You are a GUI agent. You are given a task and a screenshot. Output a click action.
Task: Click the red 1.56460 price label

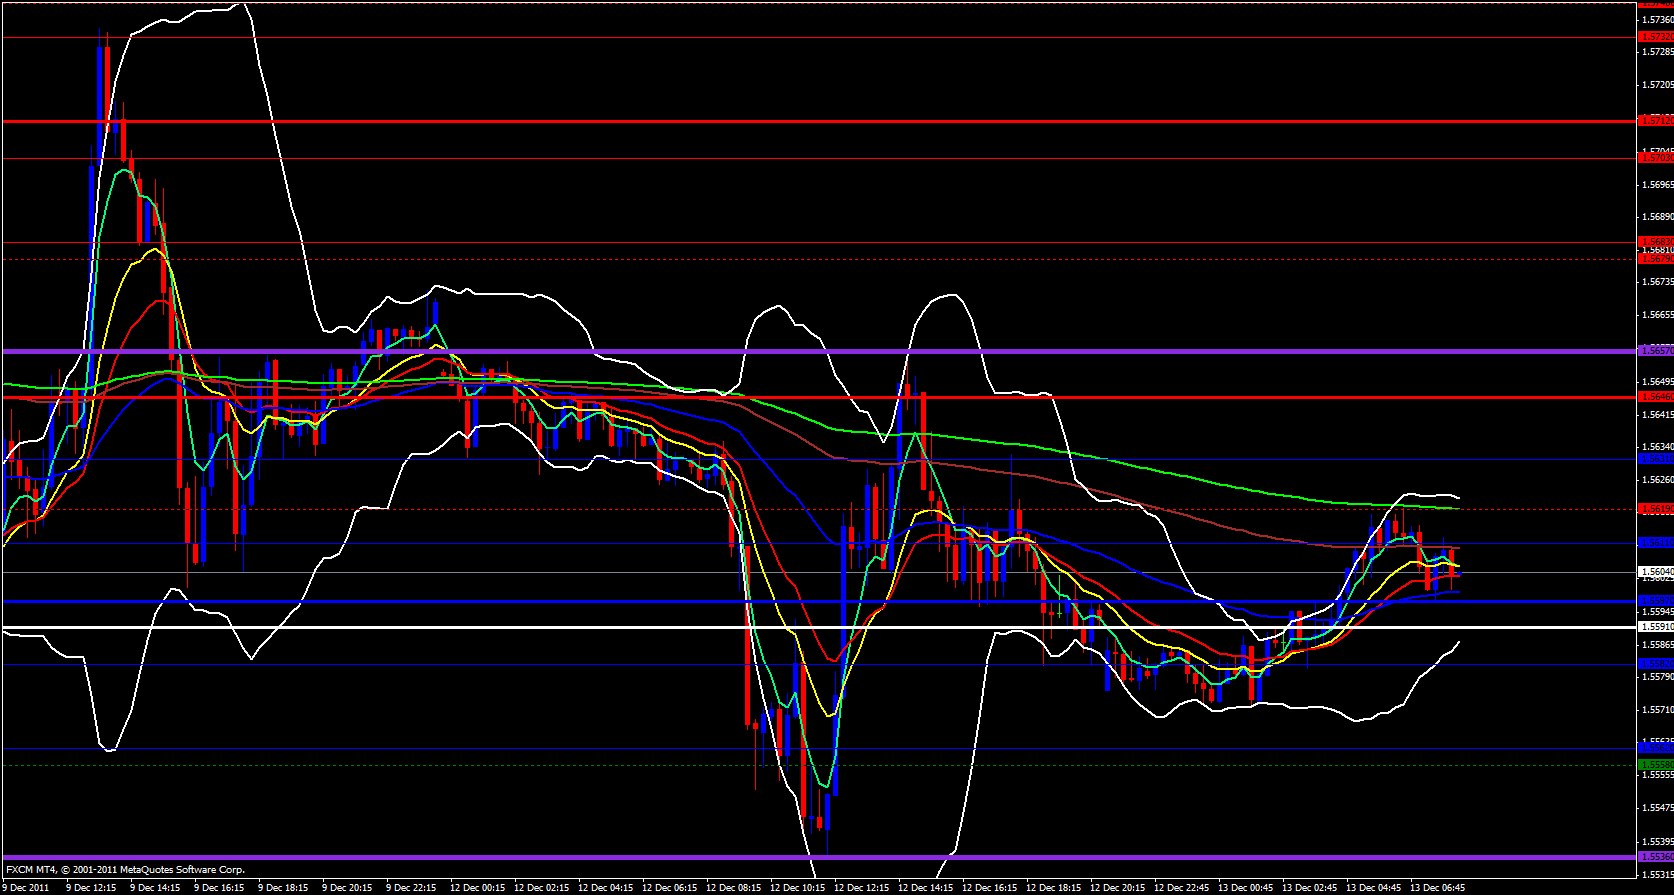point(1655,397)
